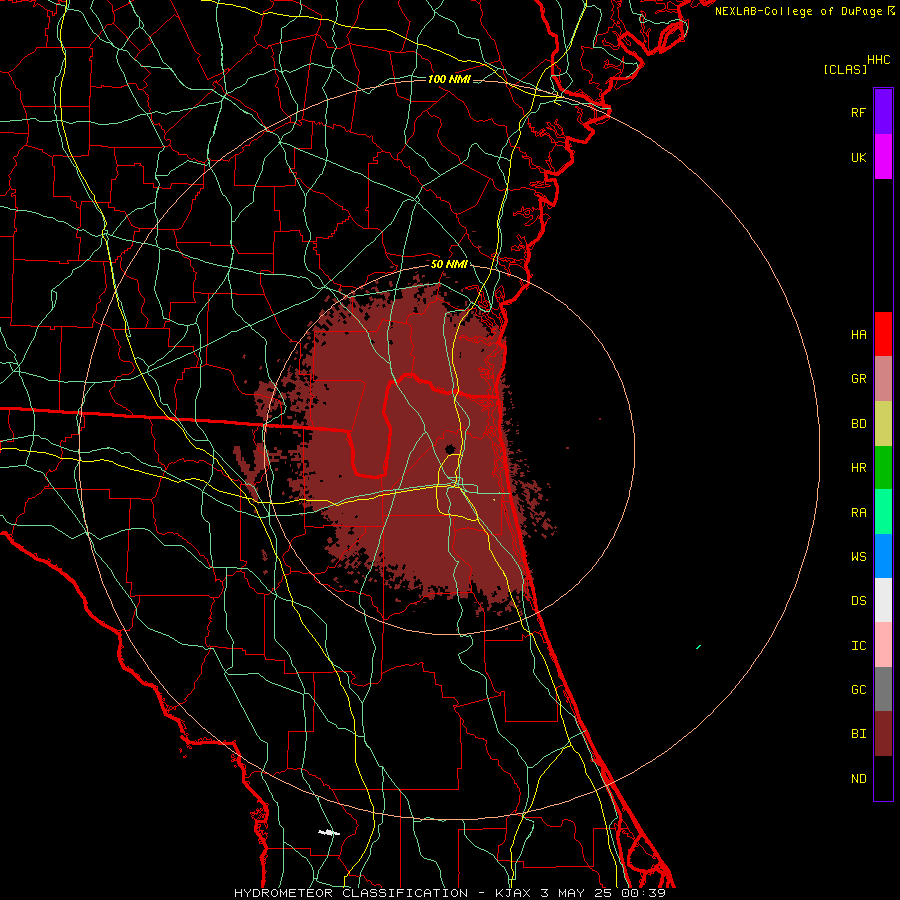The image size is (900, 900).
Task: Click the 50 NMI range ring label
Action: [x=449, y=264]
